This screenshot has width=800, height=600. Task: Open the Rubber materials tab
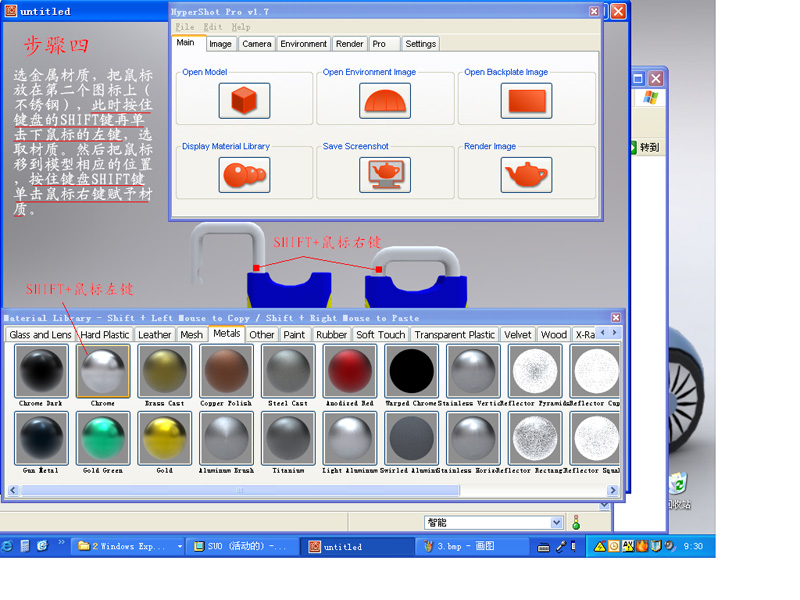(332, 335)
